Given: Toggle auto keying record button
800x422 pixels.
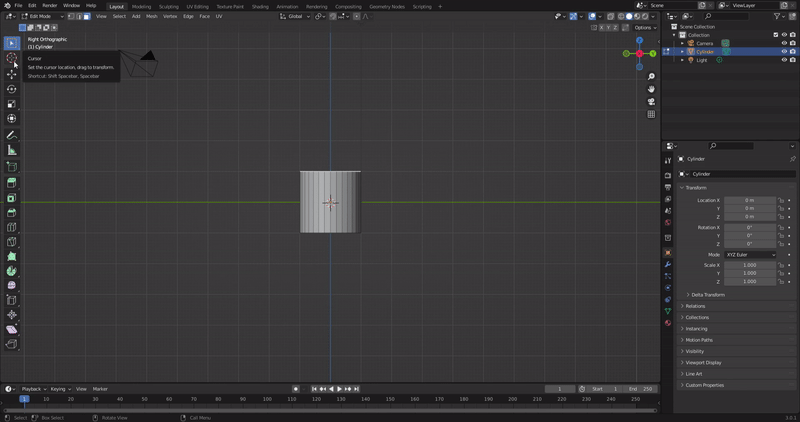Looking at the screenshot, I should (295, 389).
